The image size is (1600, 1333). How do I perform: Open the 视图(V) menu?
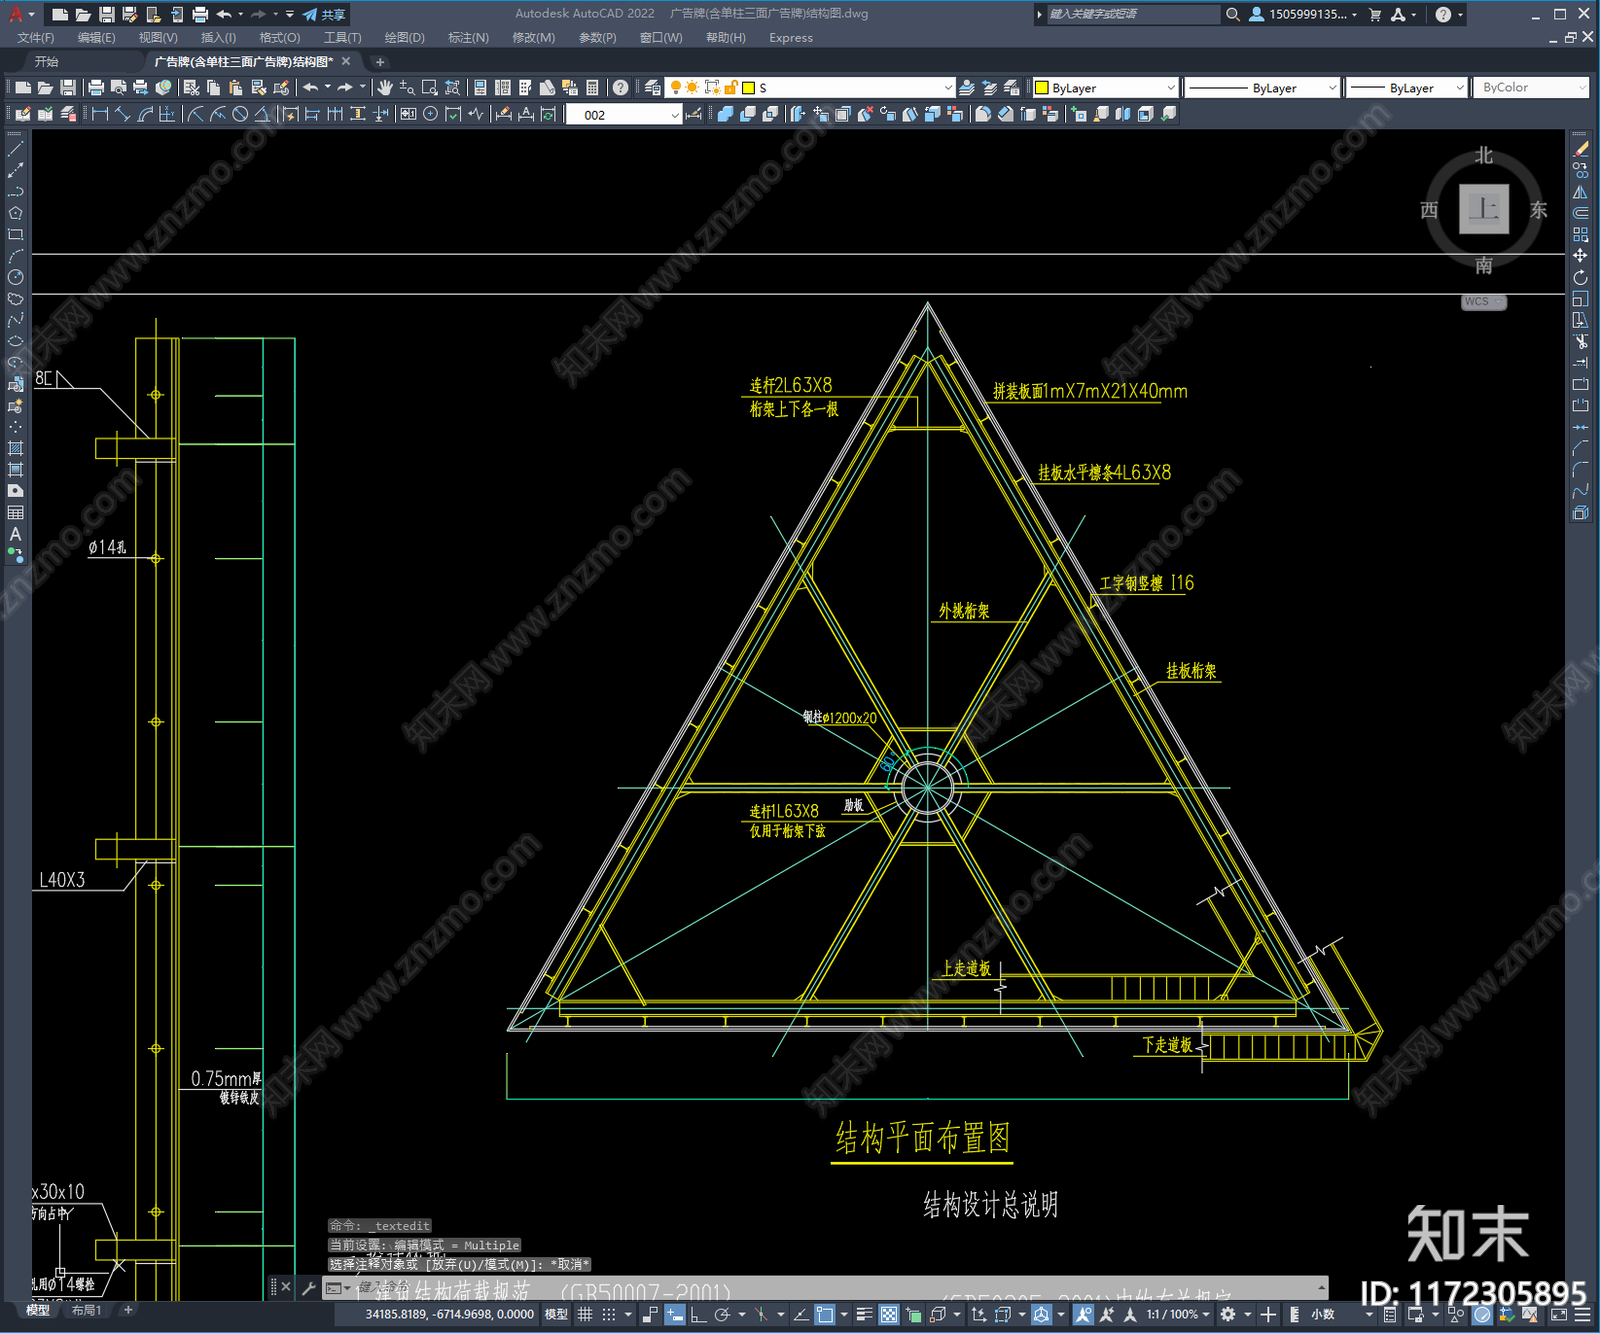coord(158,38)
